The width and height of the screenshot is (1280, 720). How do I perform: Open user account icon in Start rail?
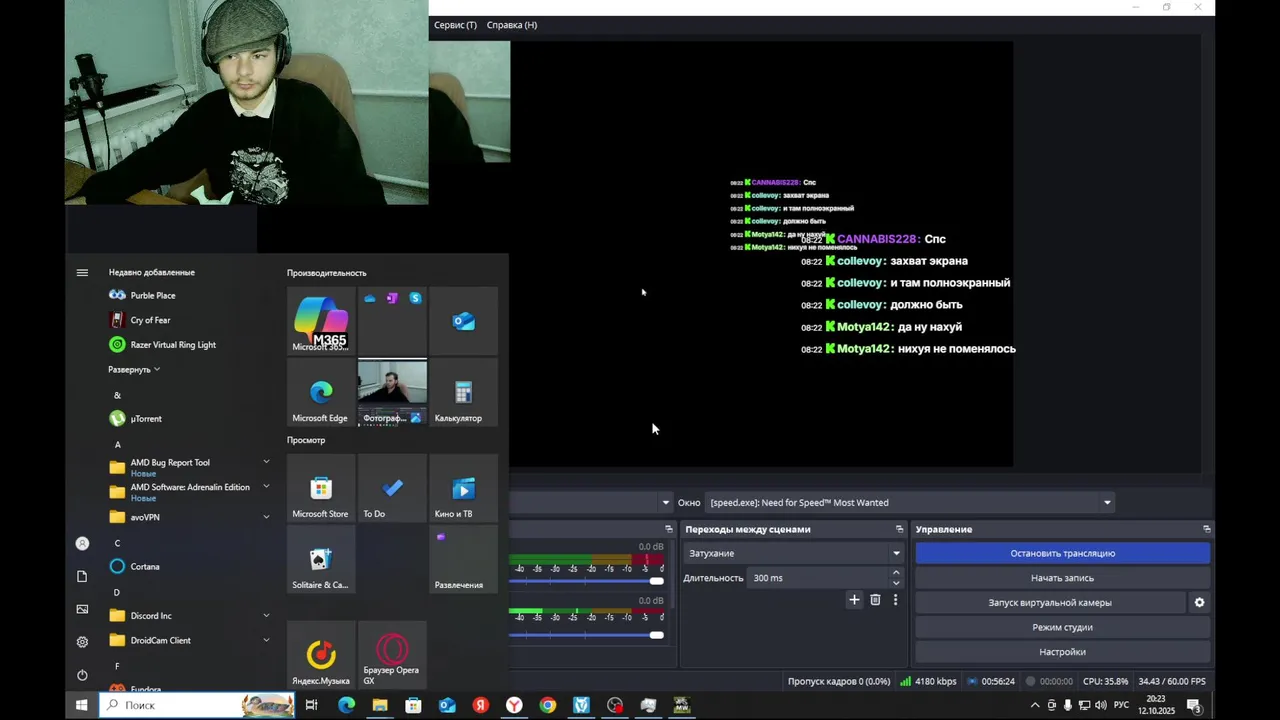pyautogui.click(x=82, y=543)
